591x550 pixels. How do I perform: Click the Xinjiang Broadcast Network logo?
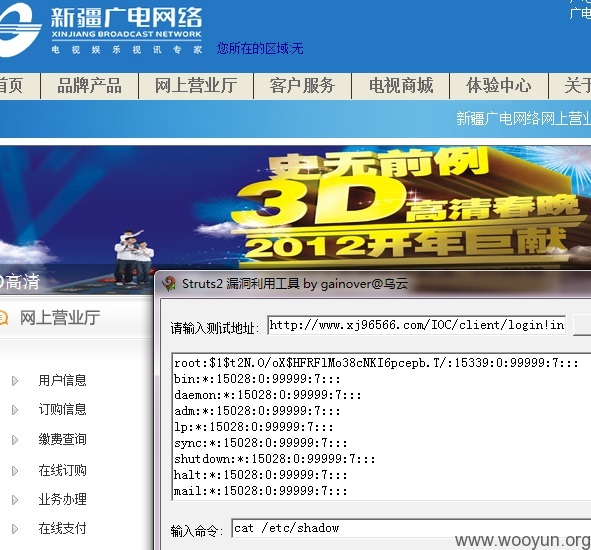click(x=101, y=30)
